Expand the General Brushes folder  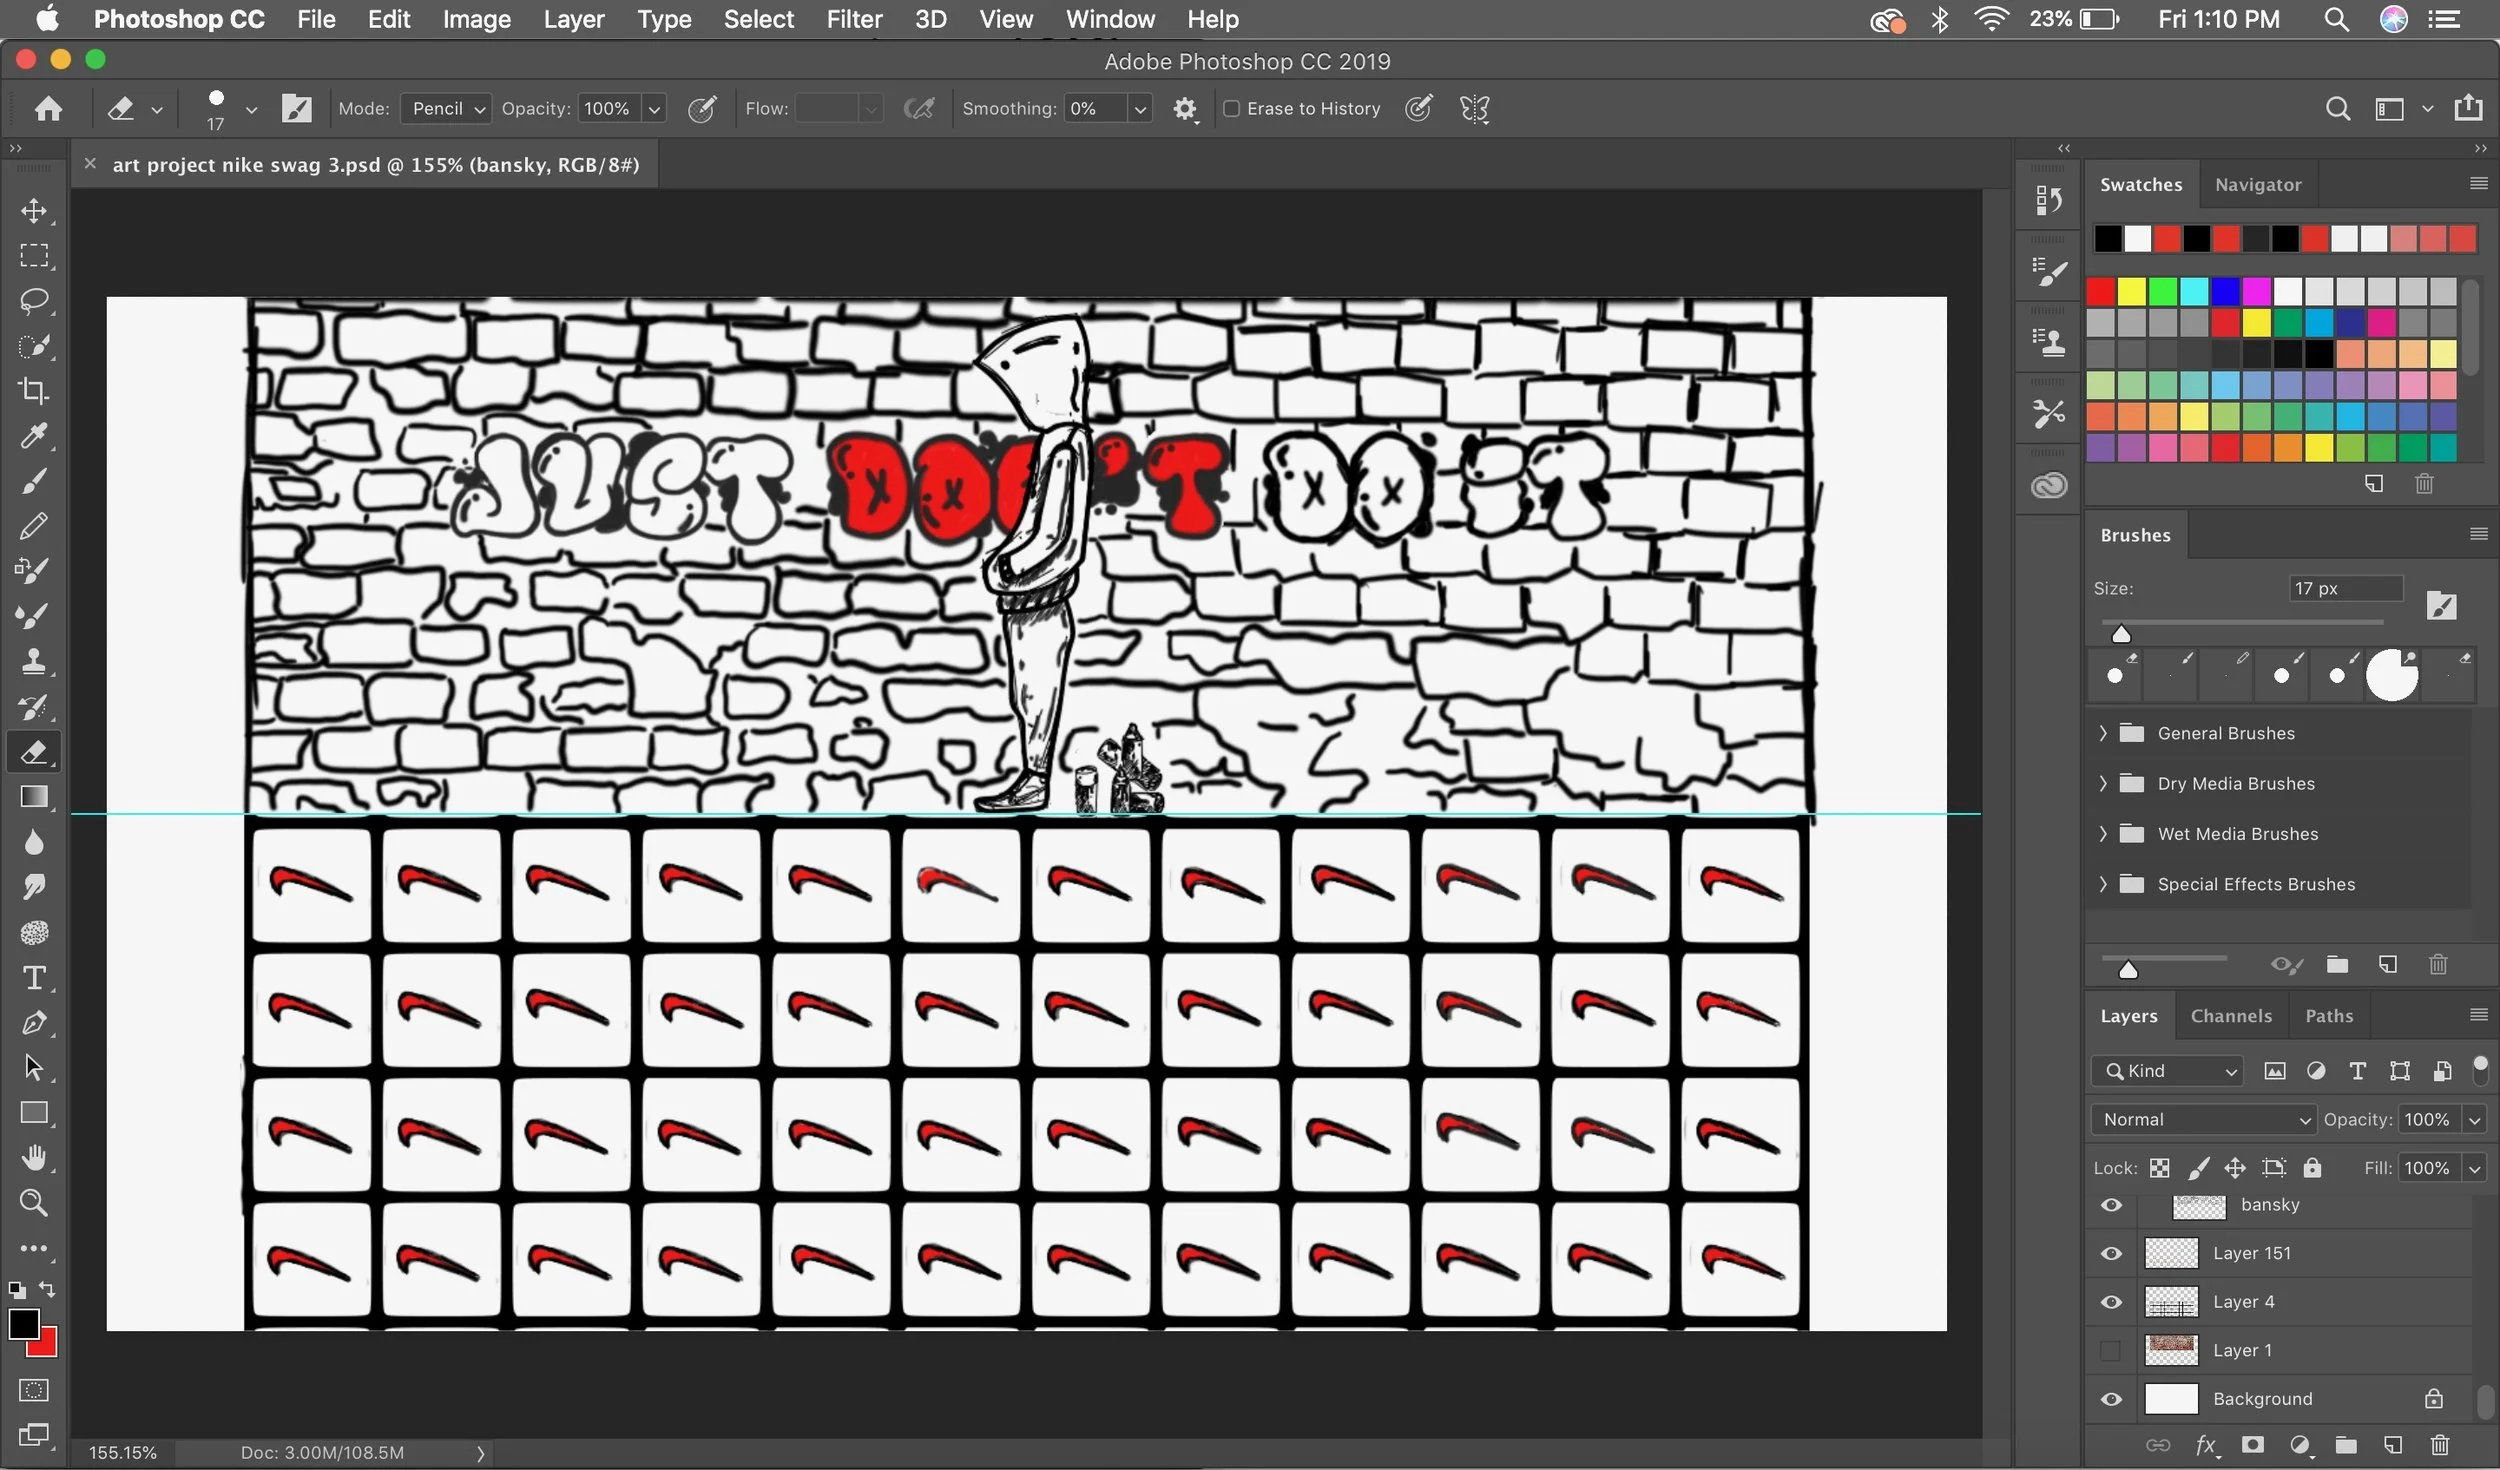2103,733
